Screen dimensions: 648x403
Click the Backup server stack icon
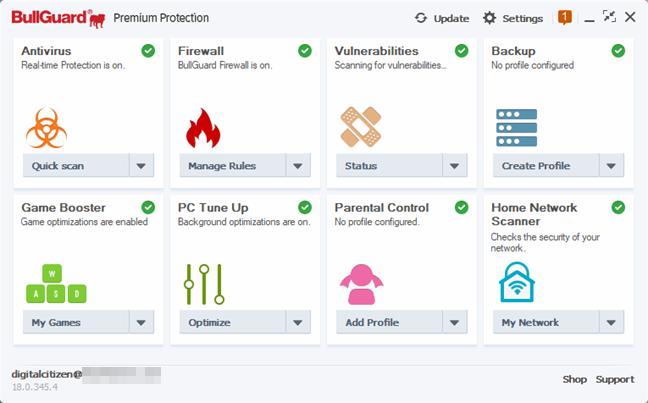[517, 128]
